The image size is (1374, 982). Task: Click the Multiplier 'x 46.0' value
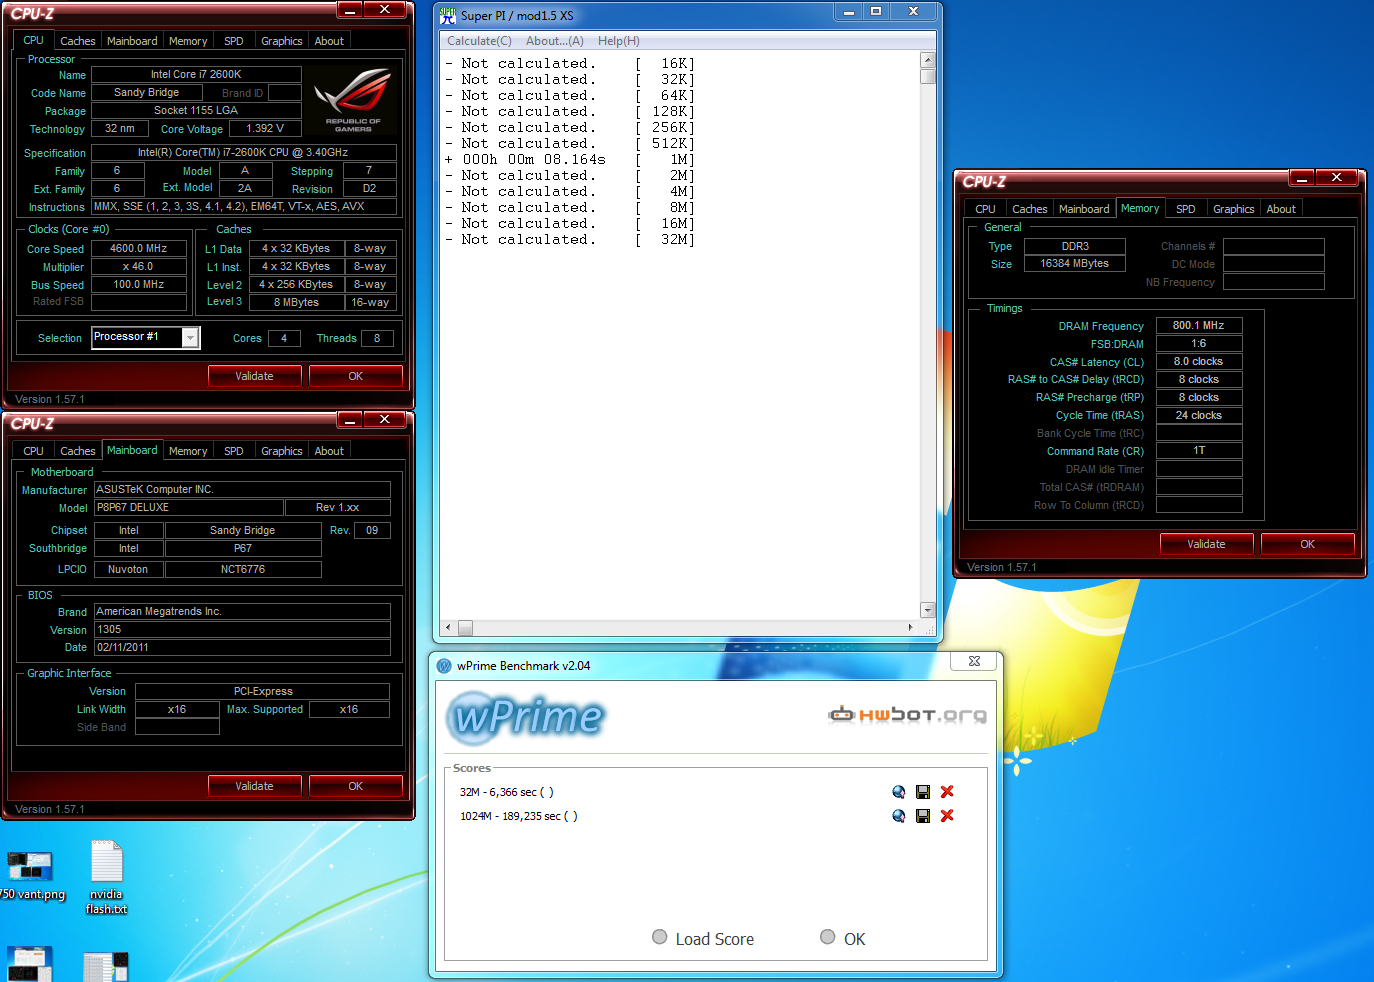[x=139, y=267]
